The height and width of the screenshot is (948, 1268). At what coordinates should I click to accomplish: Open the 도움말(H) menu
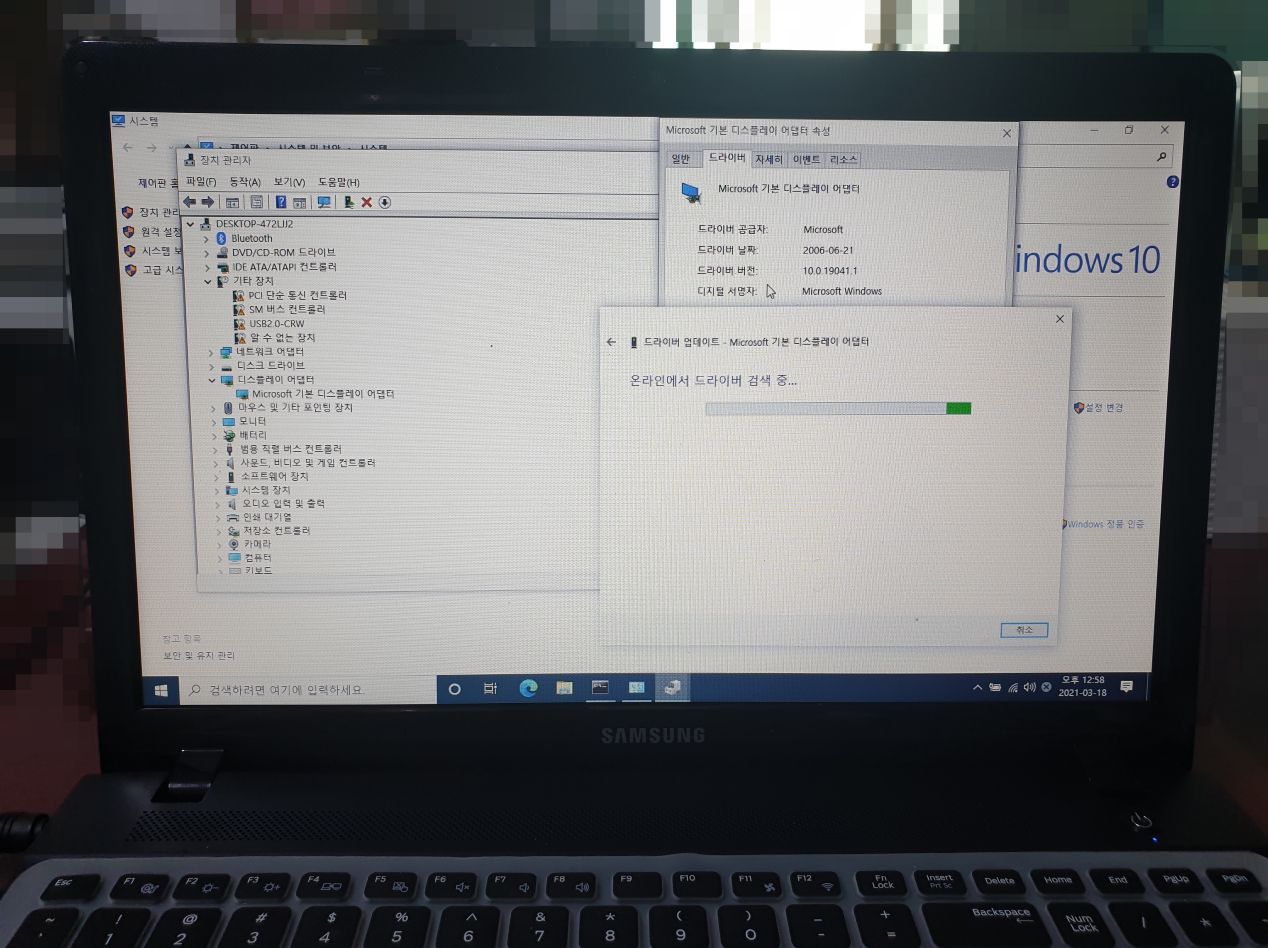tap(339, 182)
